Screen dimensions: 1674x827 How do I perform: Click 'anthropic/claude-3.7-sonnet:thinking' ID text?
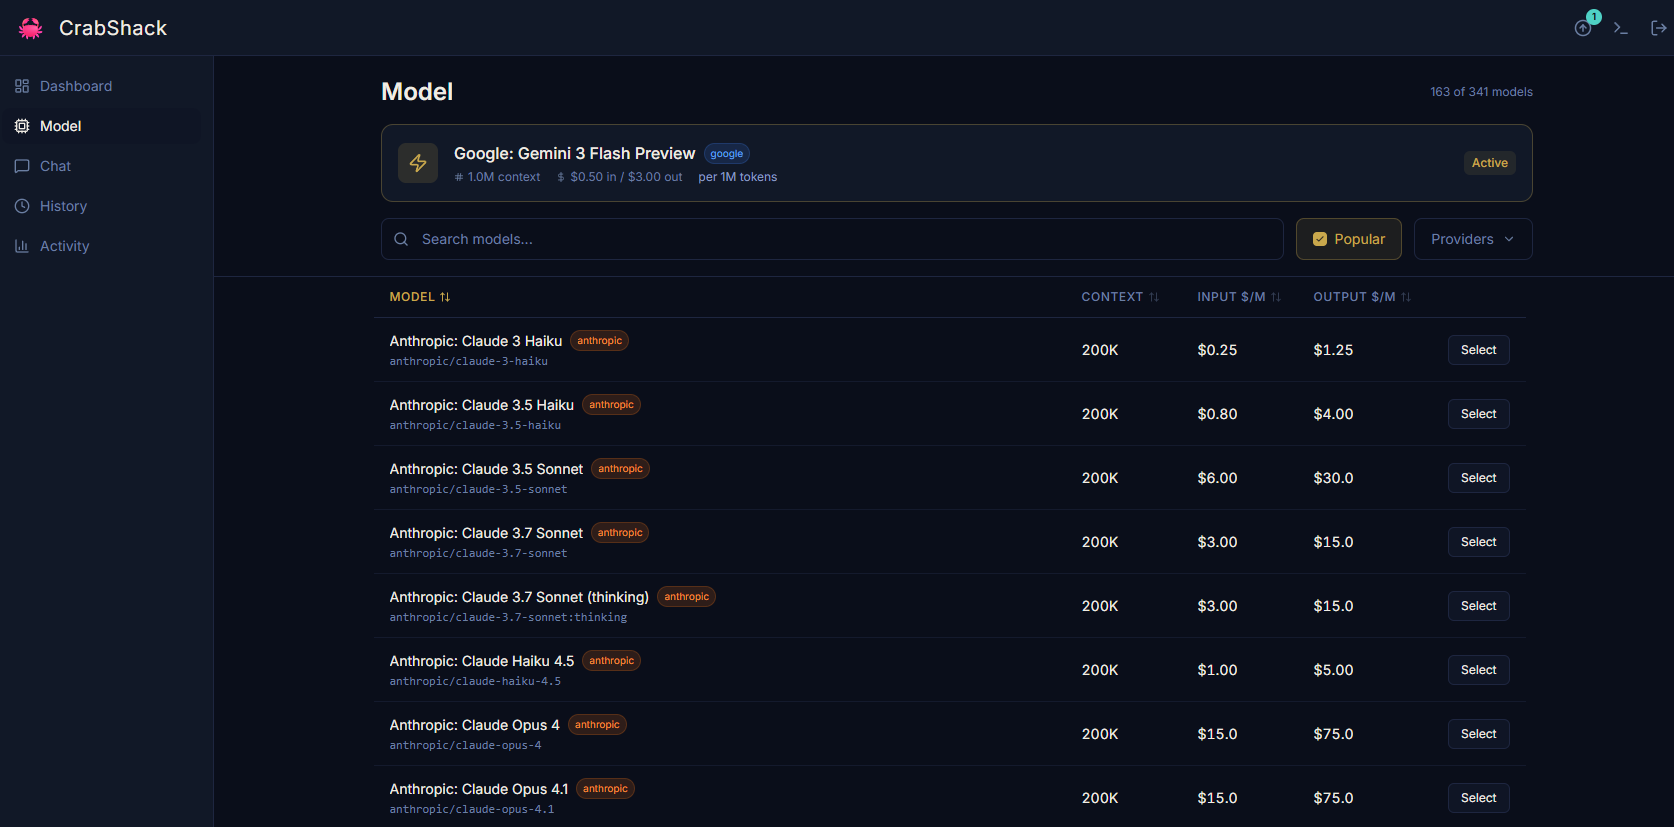[508, 618]
